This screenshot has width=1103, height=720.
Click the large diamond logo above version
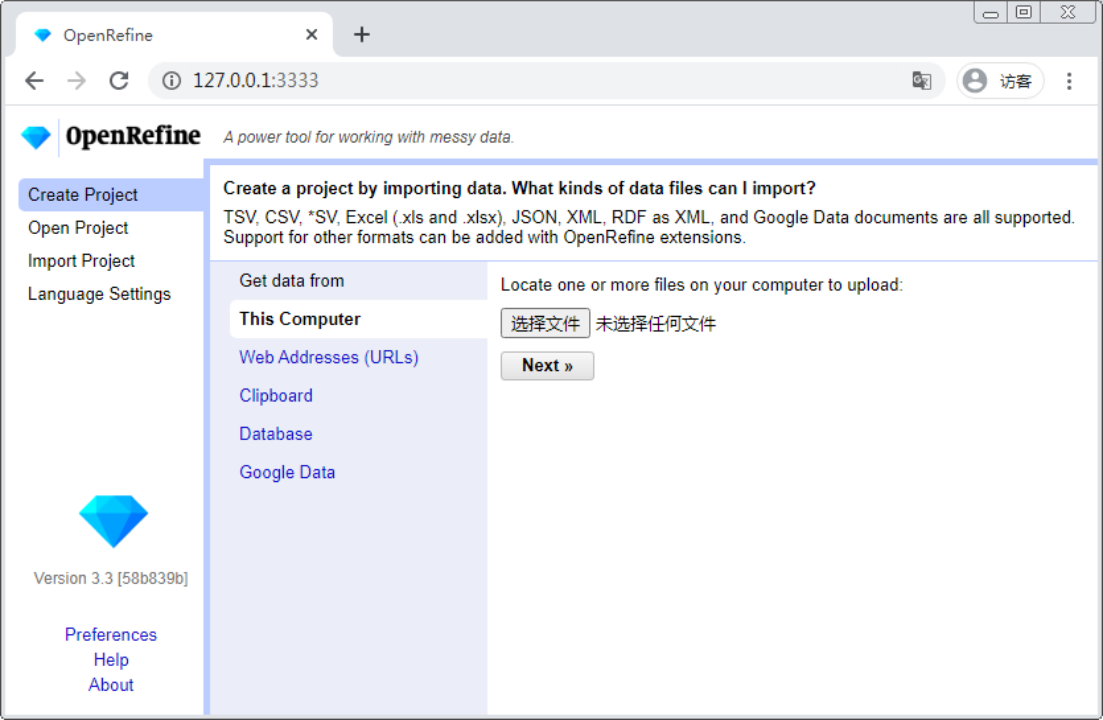coord(113,521)
